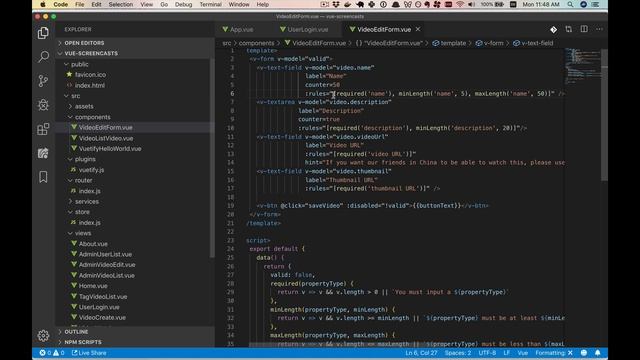Open the editor More Actions ellipsis
The width and height of the screenshot is (640, 360).
point(599,29)
